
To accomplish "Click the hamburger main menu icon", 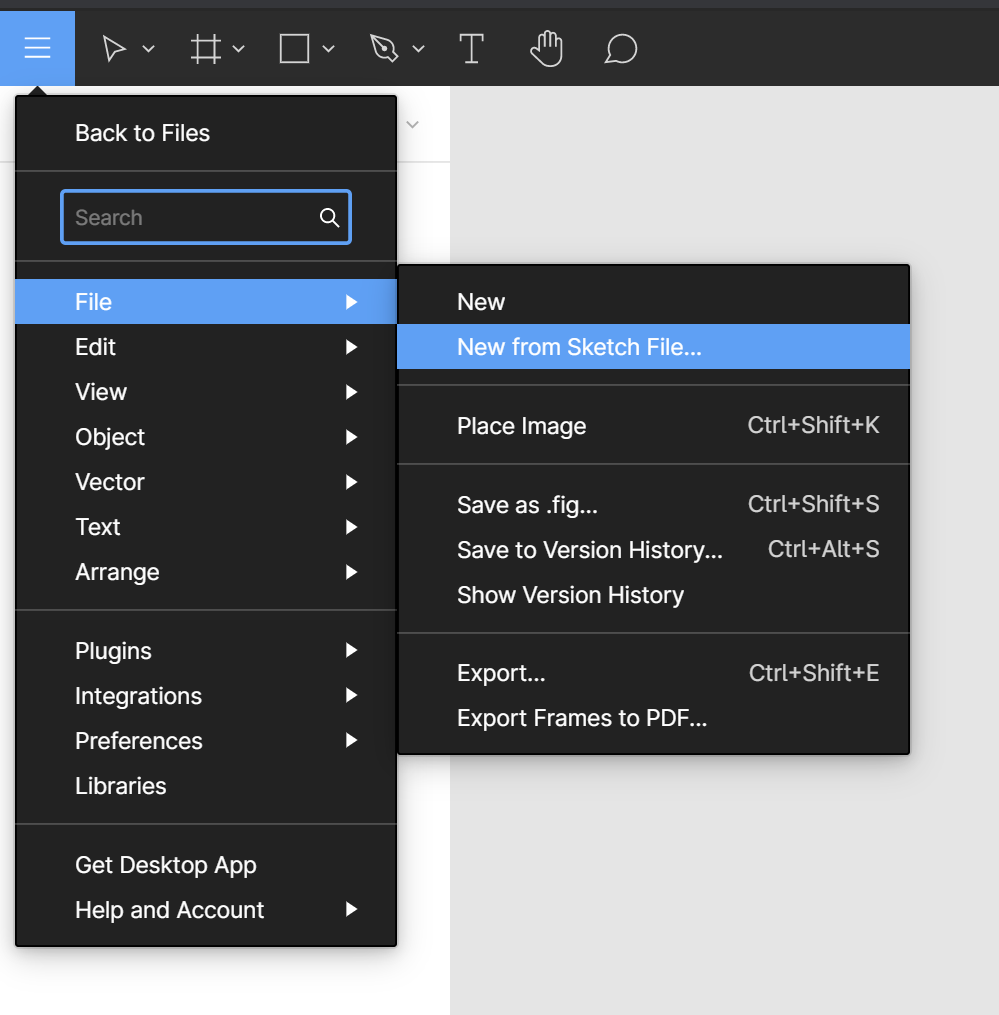I will (38, 48).
